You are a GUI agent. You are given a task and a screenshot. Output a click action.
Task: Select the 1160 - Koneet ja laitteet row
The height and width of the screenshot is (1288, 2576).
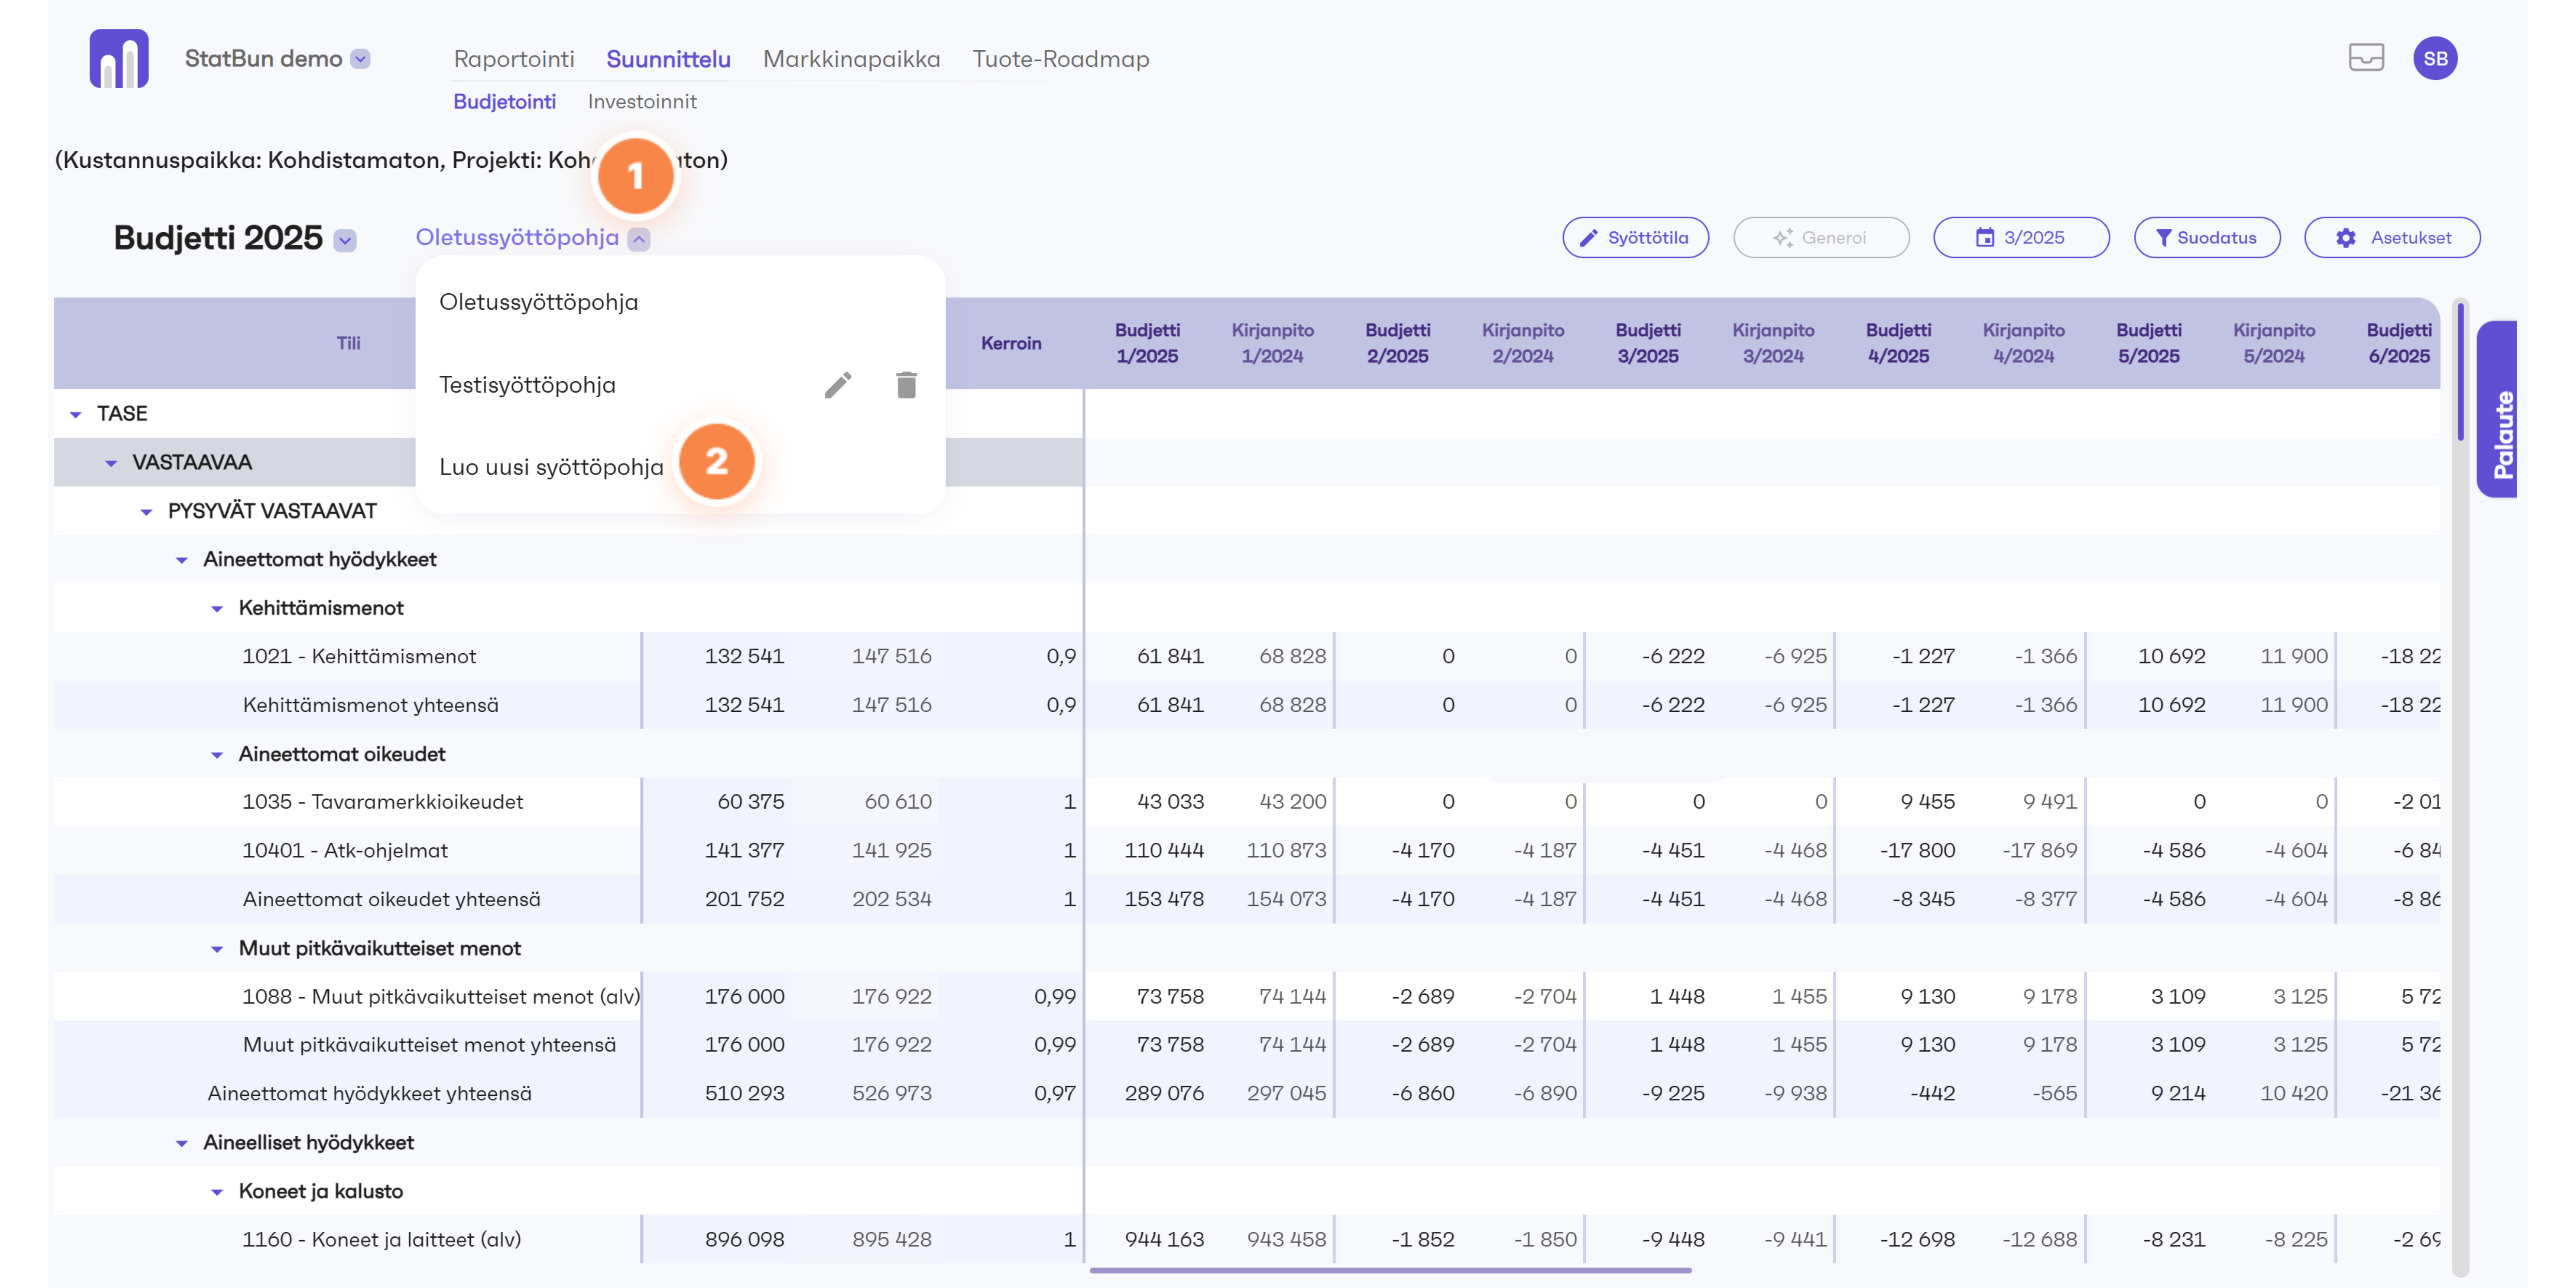[1247, 1240]
